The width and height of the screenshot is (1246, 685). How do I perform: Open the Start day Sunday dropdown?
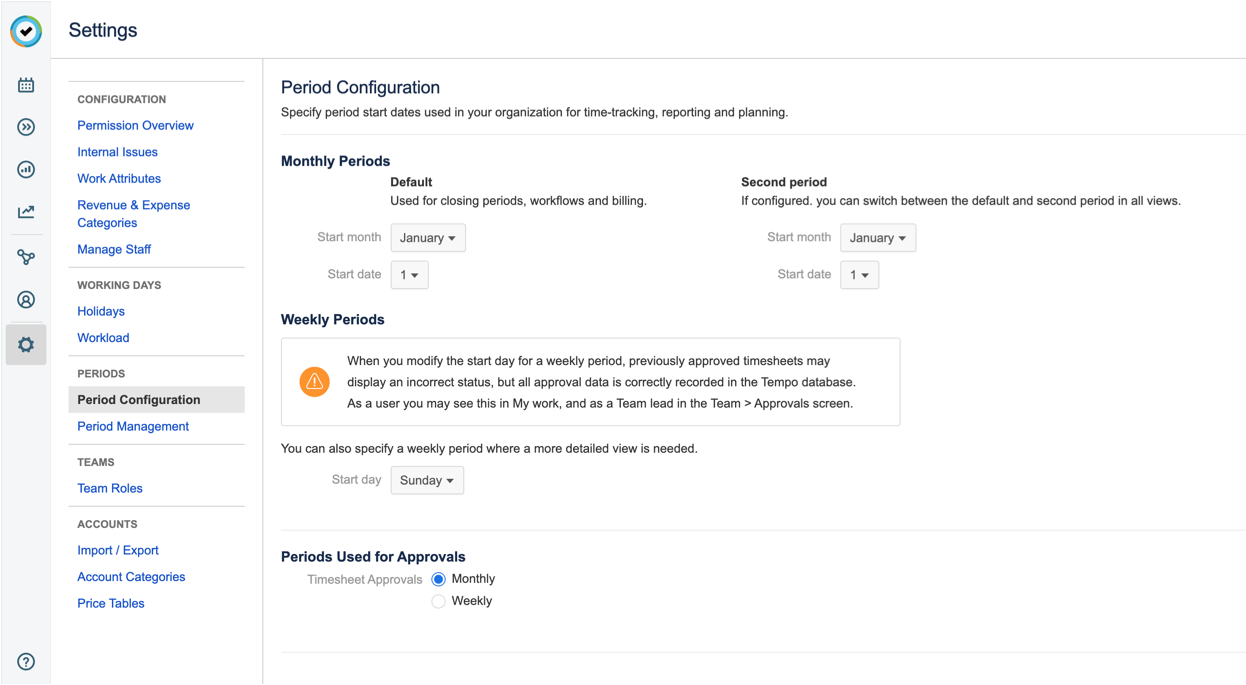point(427,481)
